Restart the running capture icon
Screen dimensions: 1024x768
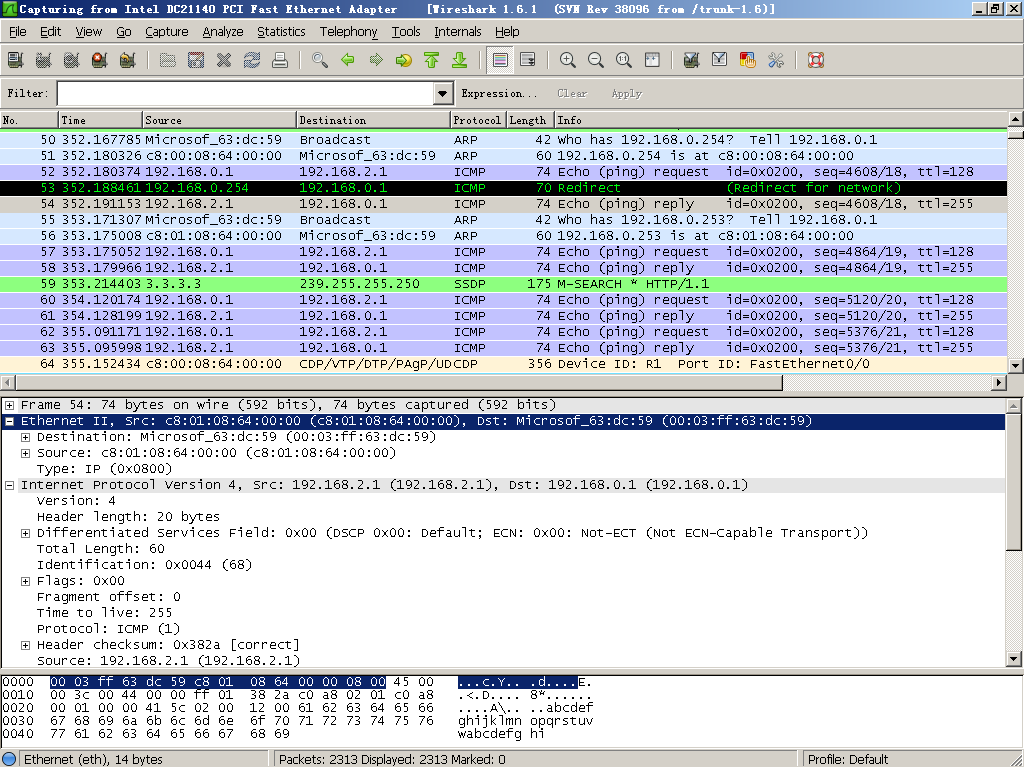pyautogui.click(x=127, y=60)
